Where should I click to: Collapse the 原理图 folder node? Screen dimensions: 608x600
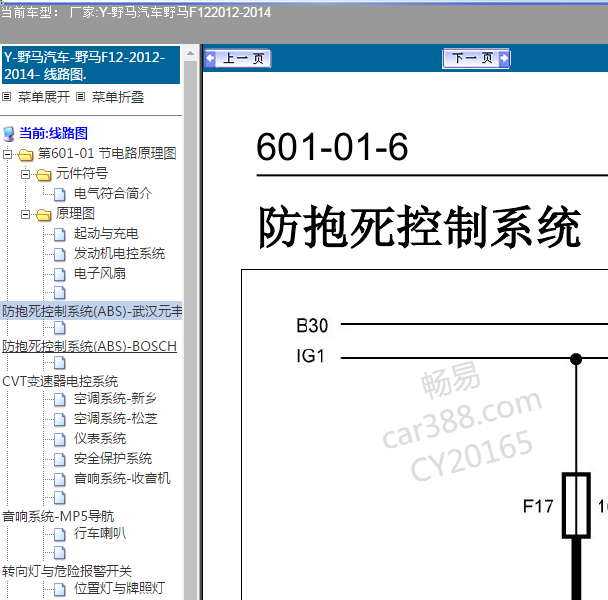26,214
